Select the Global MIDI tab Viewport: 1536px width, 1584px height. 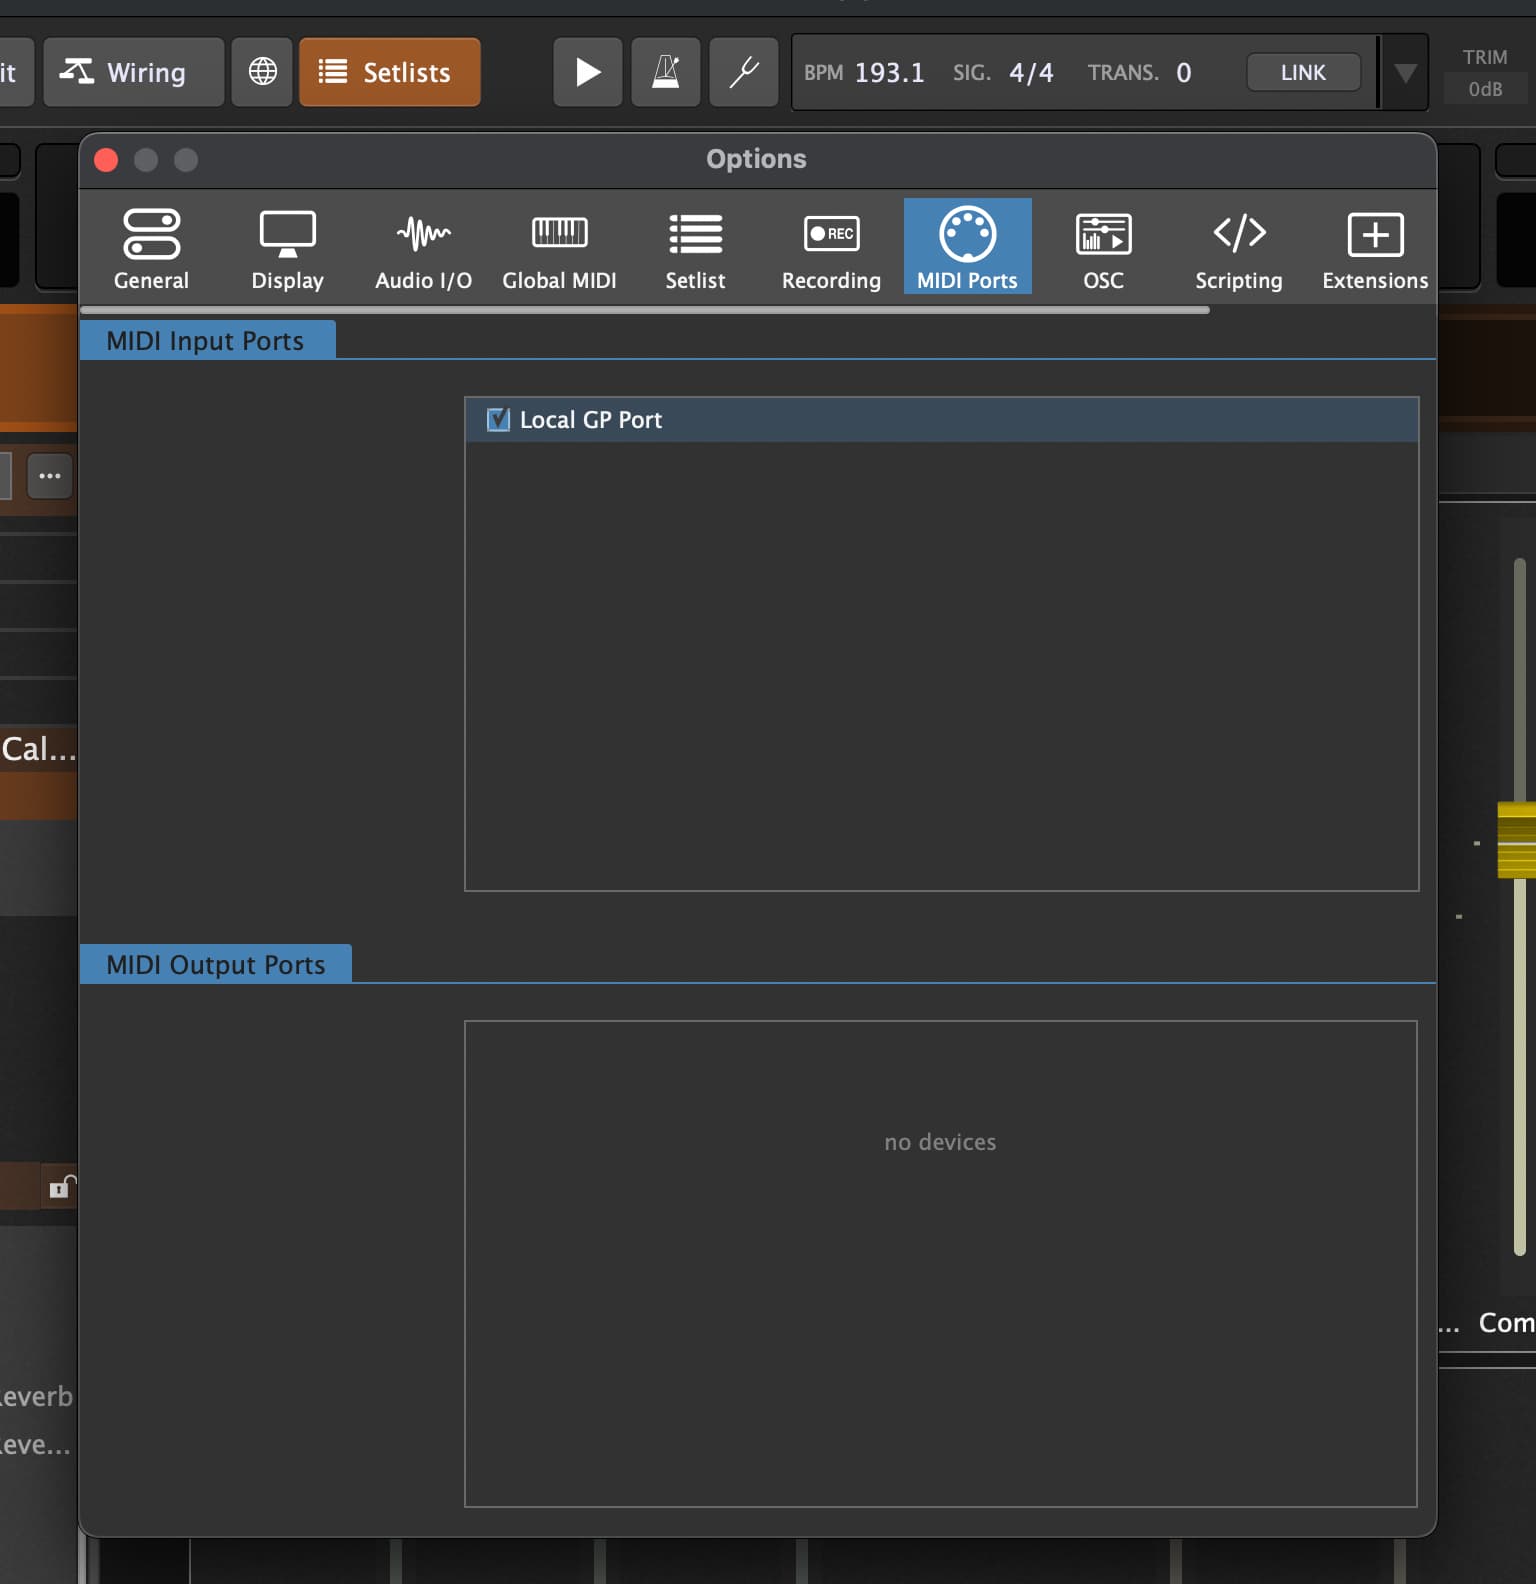(x=559, y=248)
